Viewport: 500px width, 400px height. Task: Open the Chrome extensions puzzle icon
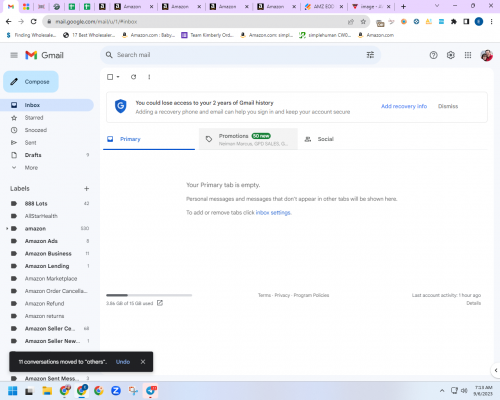[454, 22]
